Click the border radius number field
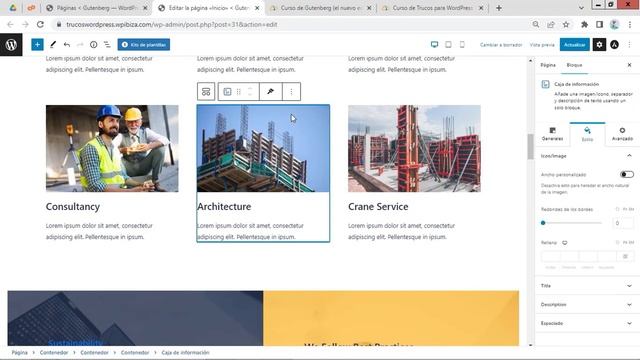The width and height of the screenshot is (640, 360). coord(623,223)
